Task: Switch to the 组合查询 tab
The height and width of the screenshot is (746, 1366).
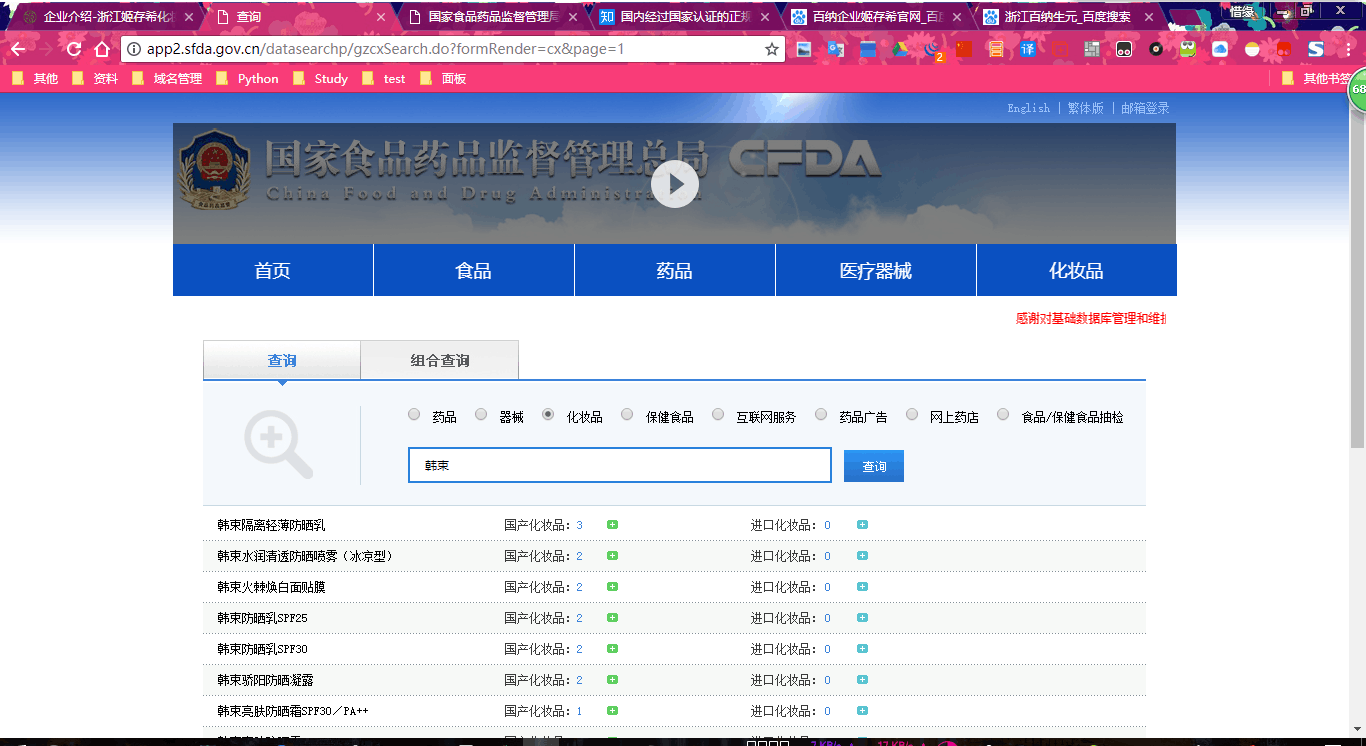Action: pyautogui.click(x=440, y=360)
